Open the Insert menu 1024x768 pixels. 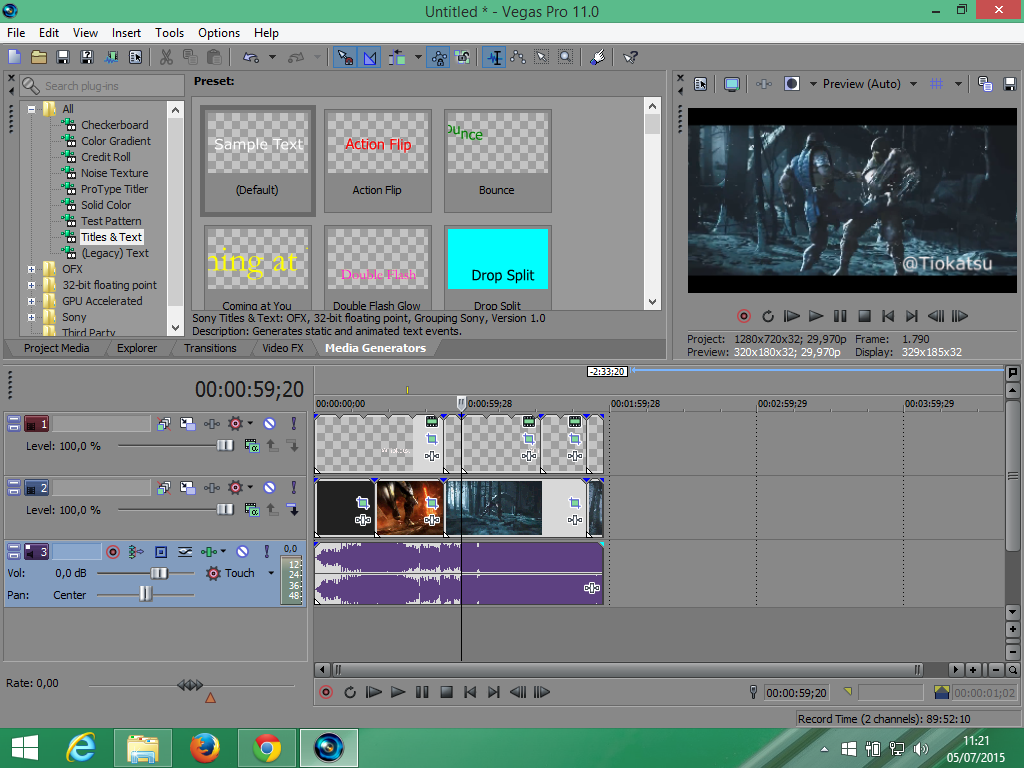[x=126, y=33]
